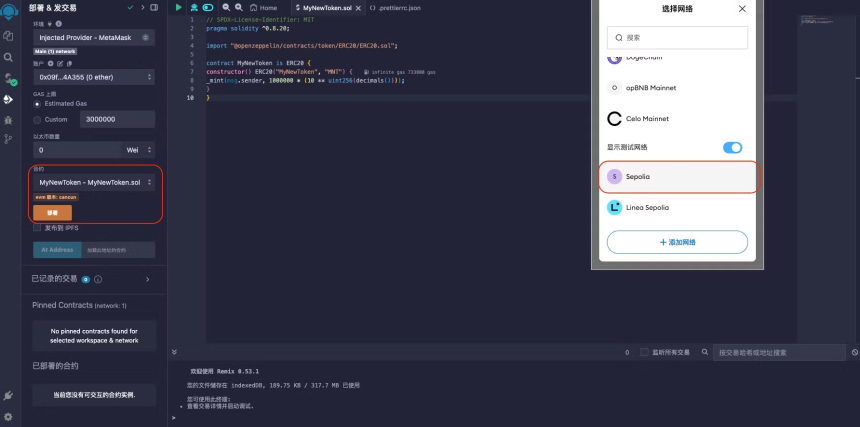This screenshot has width=860, height=427.
Task: Collapse the terminal with double chevron
Action: click(x=174, y=352)
